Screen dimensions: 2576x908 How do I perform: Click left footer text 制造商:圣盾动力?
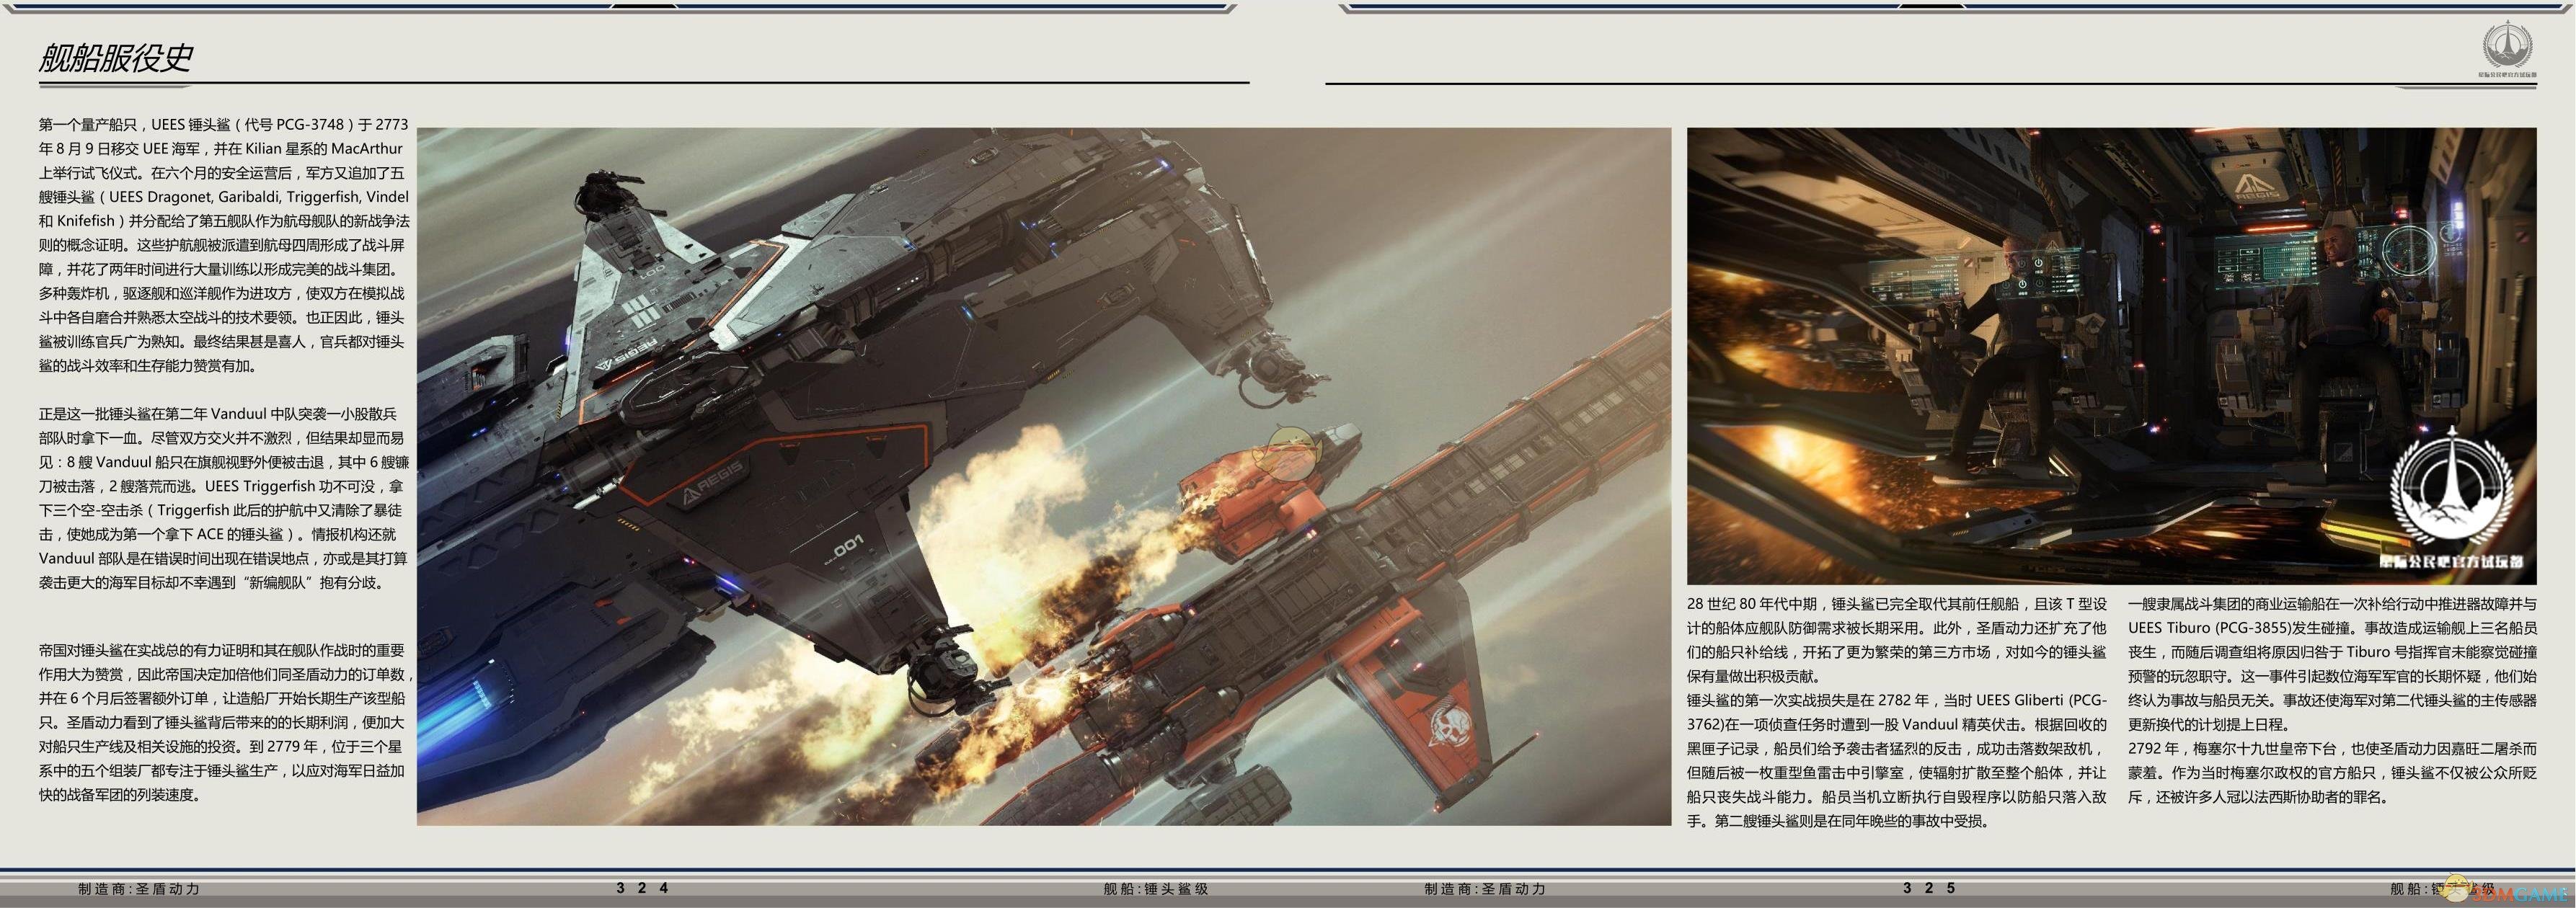point(139,888)
